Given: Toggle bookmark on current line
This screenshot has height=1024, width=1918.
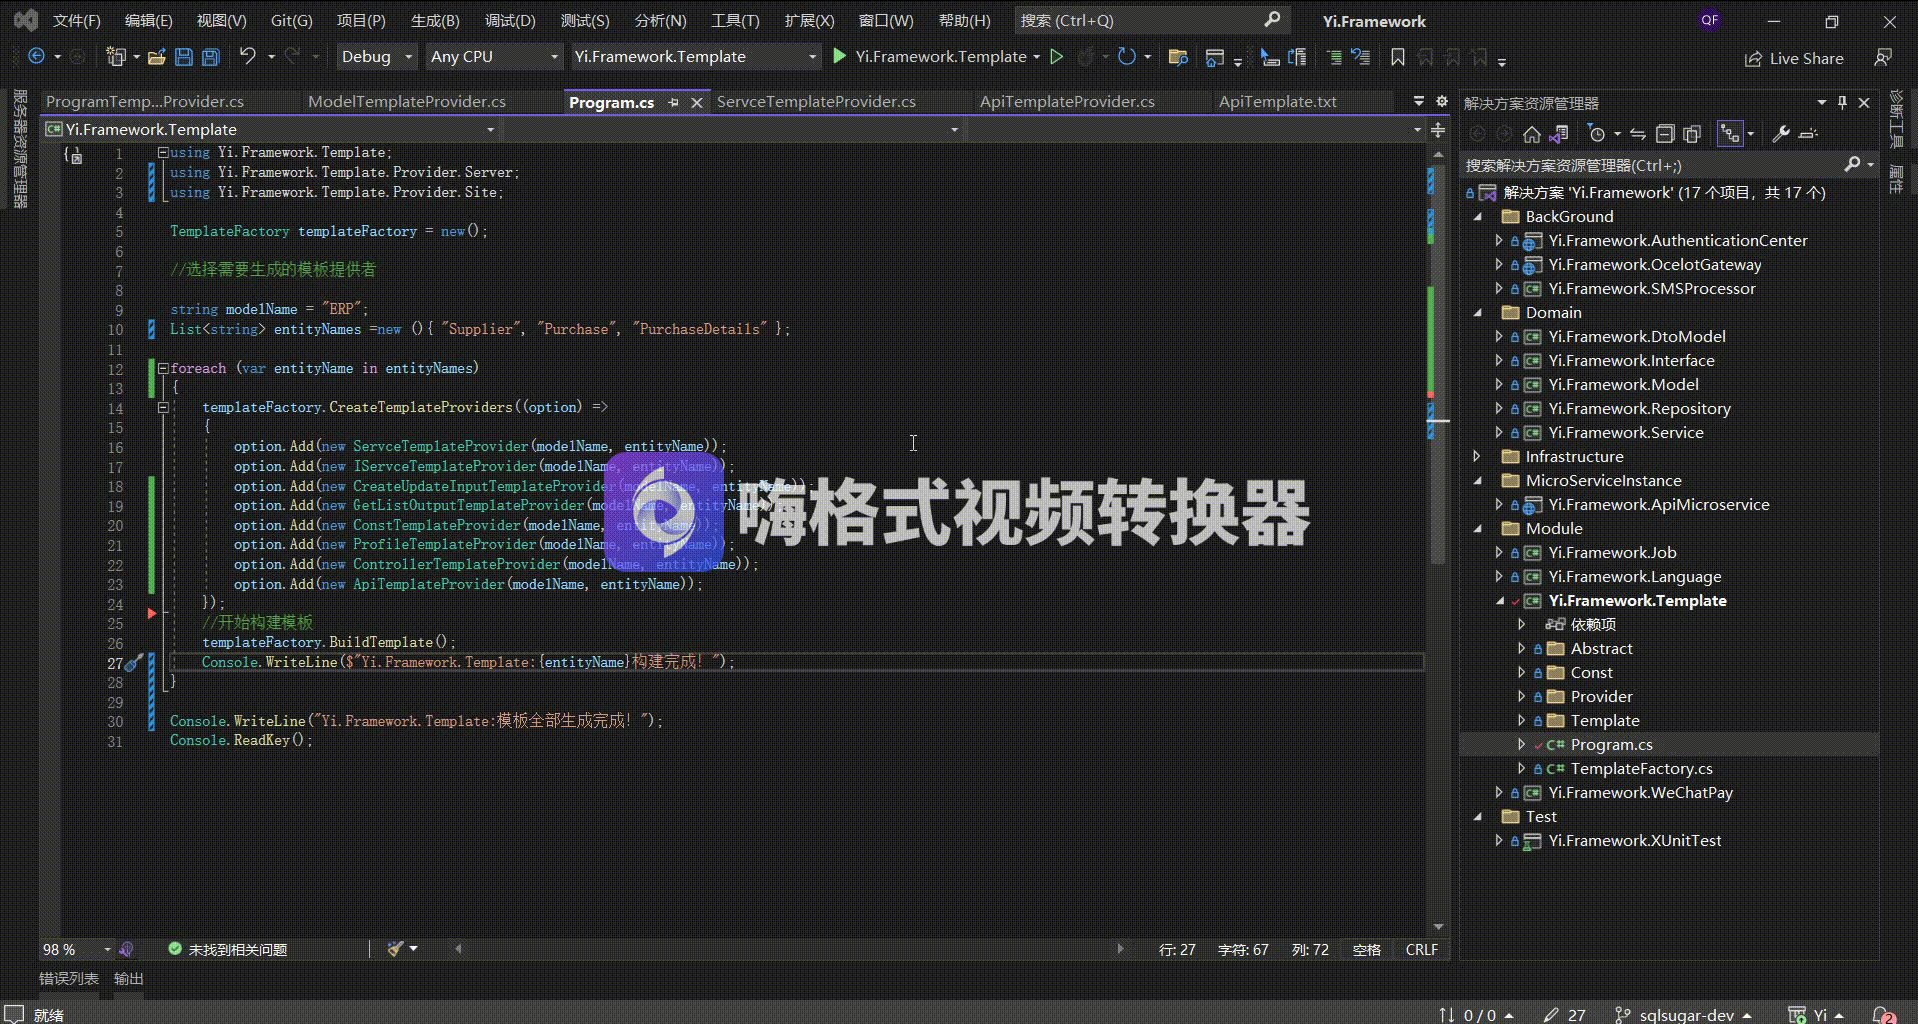Looking at the screenshot, I should pos(1398,57).
